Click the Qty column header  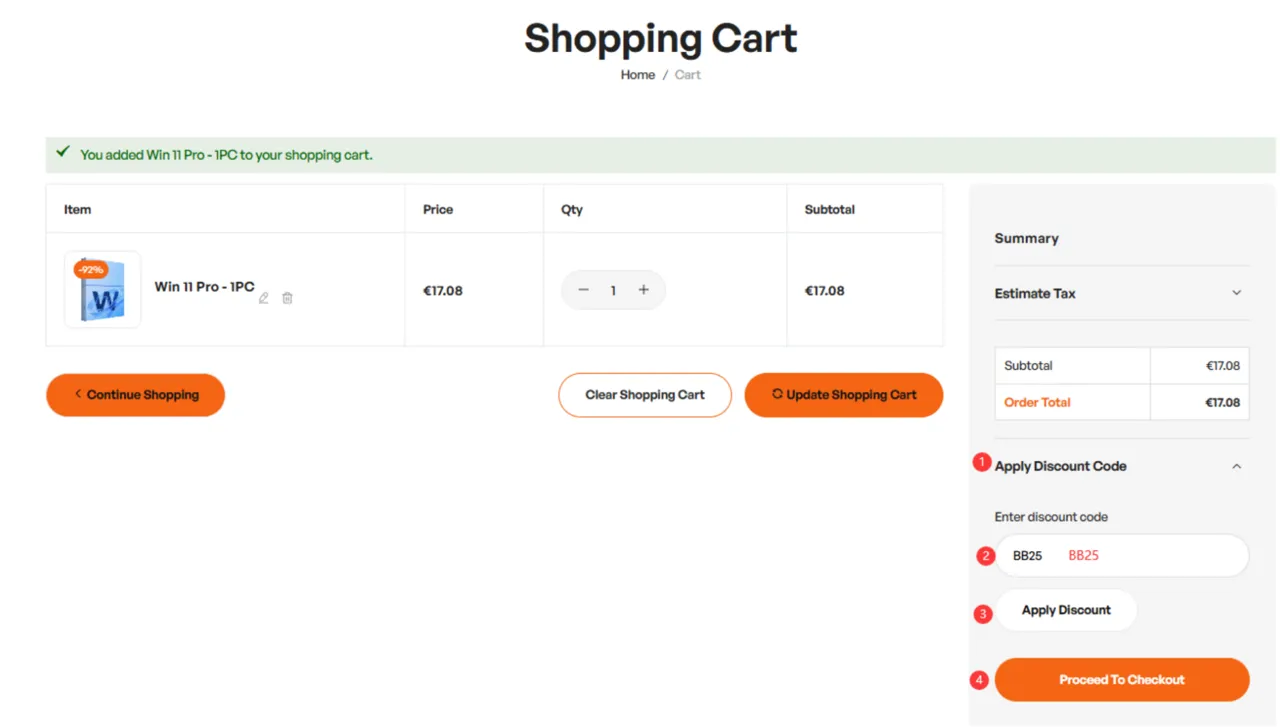pyautogui.click(x=572, y=209)
